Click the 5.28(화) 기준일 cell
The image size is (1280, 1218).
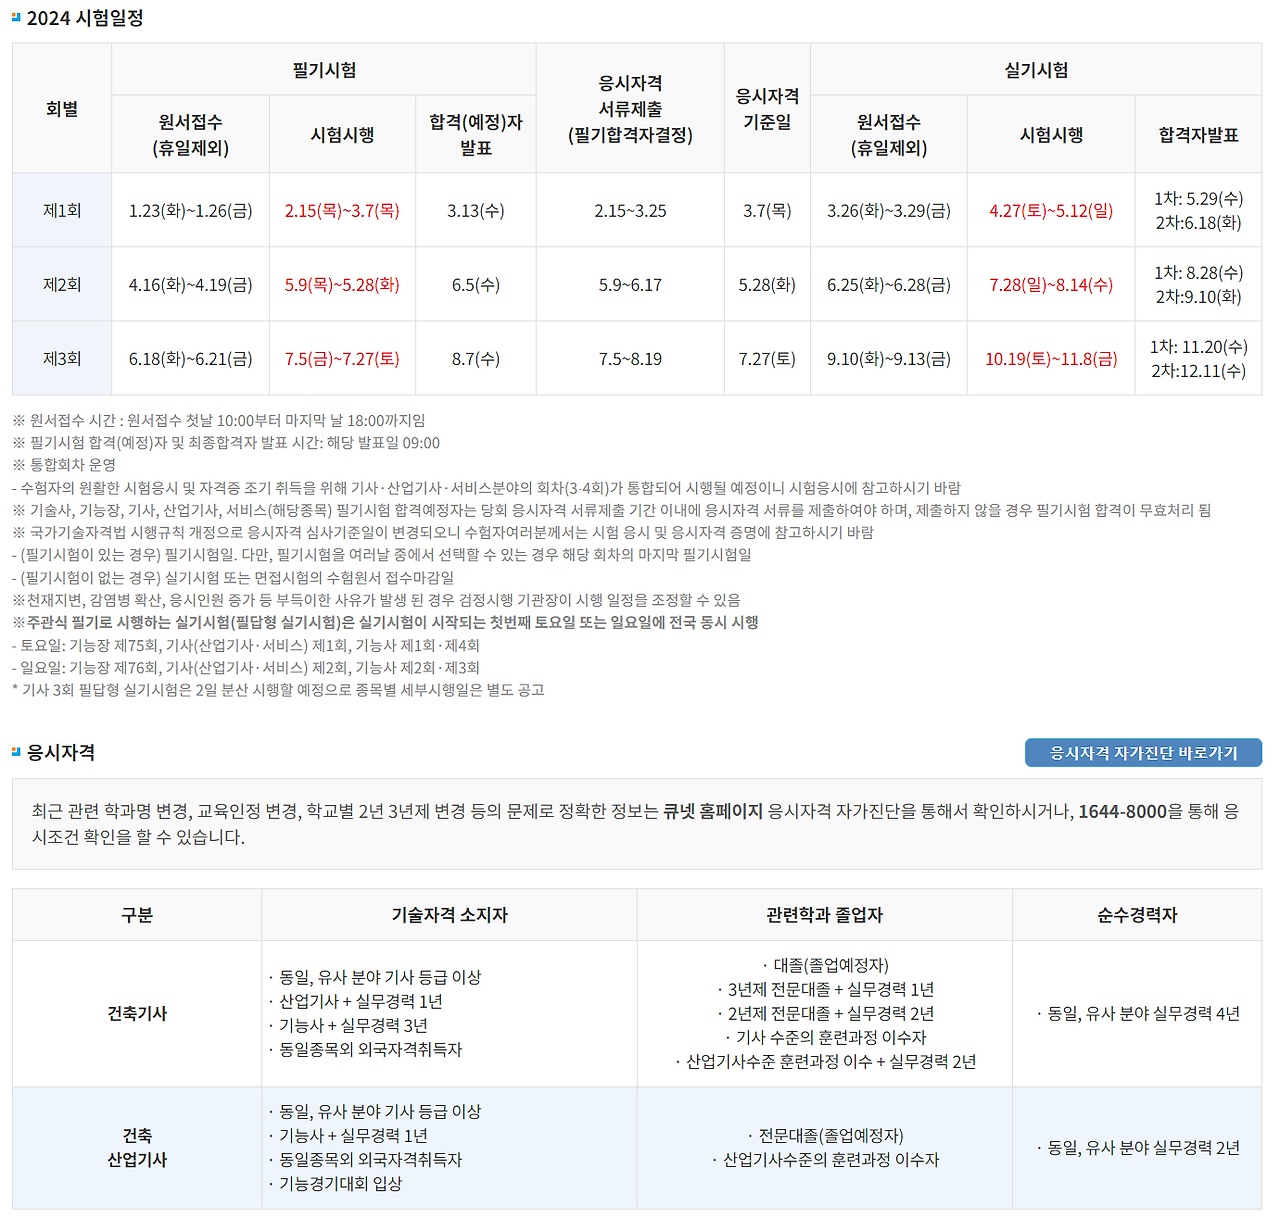coord(767,284)
